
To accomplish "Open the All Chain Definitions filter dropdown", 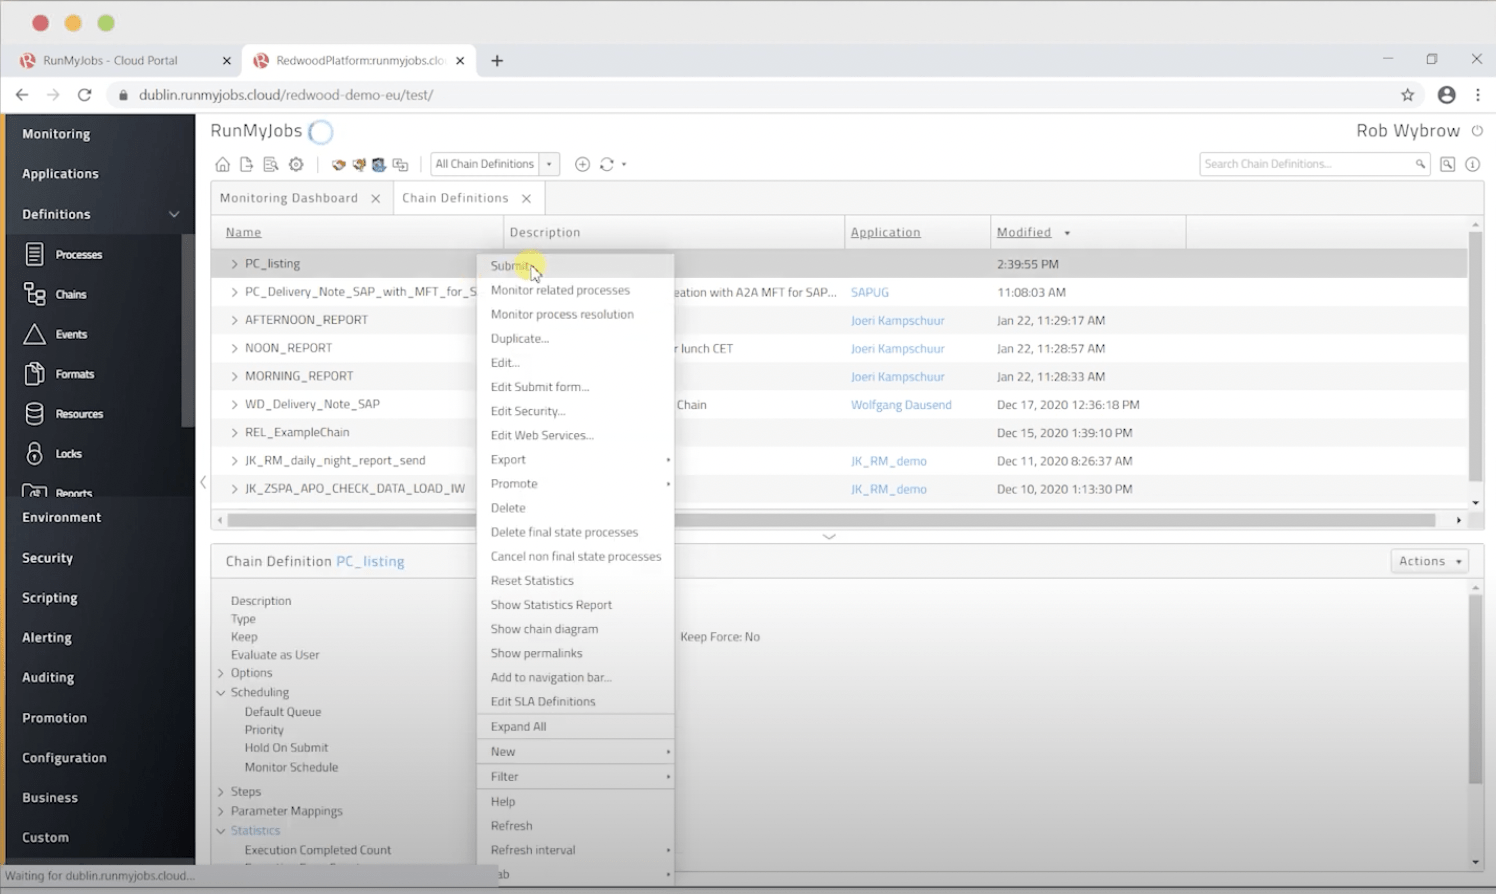I will (x=548, y=163).
